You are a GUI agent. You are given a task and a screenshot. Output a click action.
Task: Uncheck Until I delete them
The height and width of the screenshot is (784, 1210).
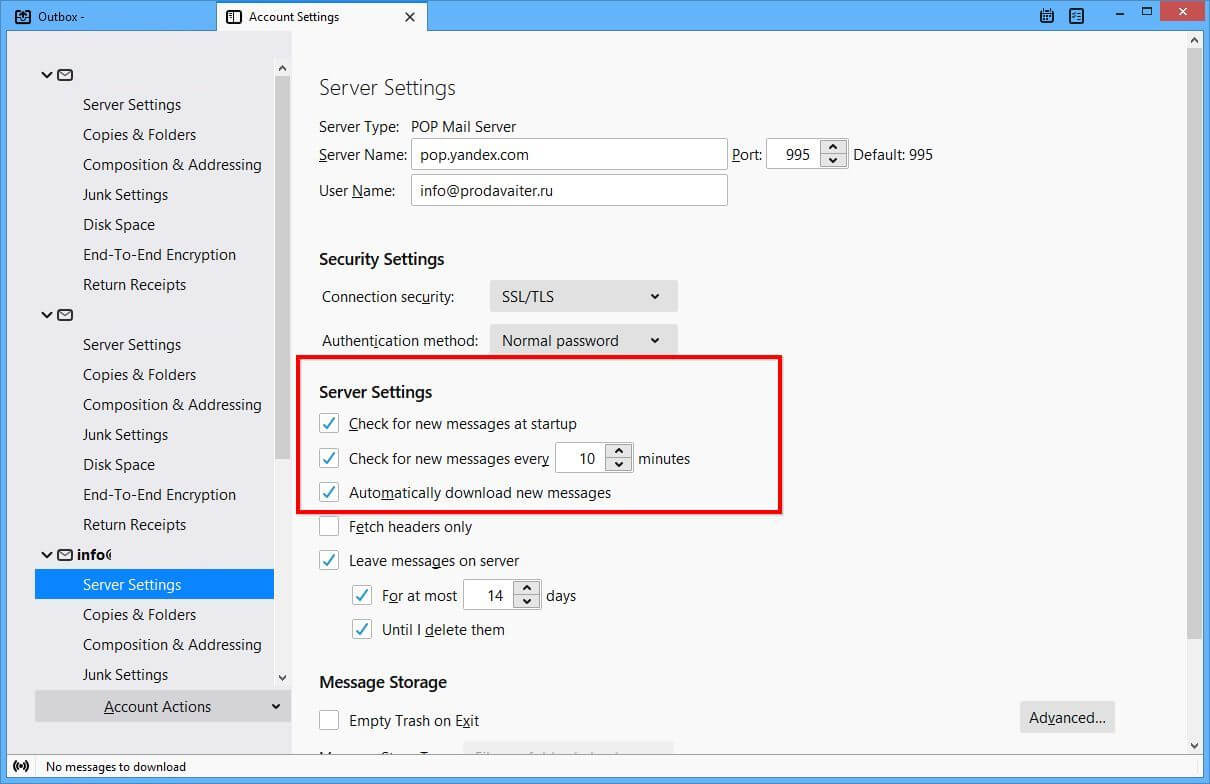point(362,629)
